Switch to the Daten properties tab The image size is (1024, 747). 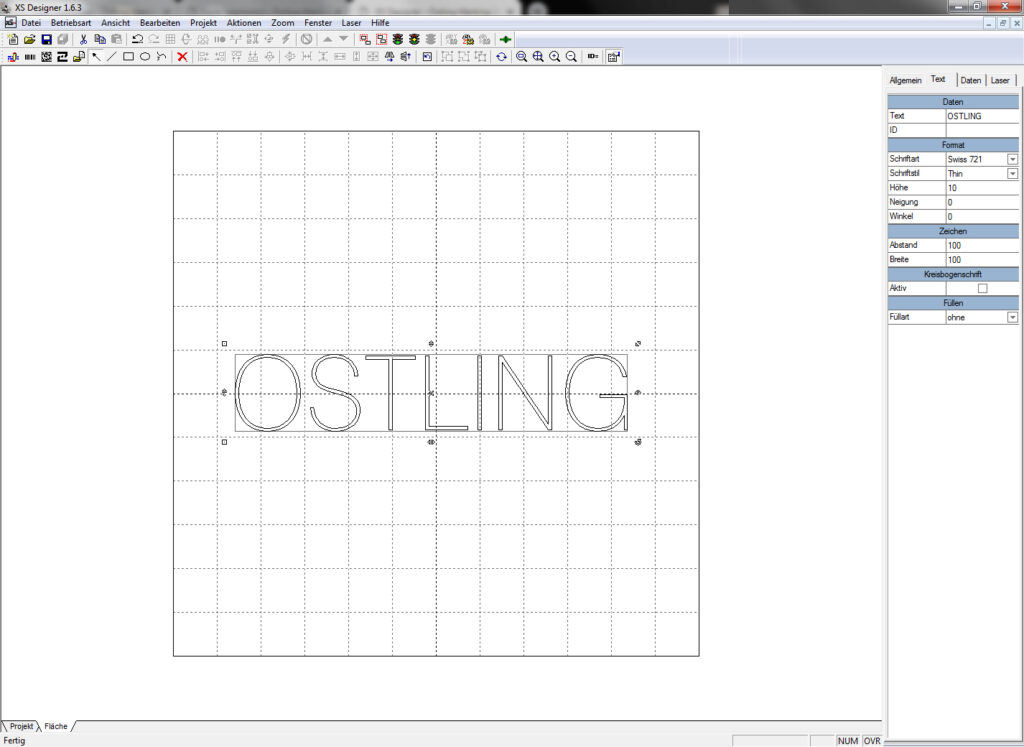coord(970,80)
